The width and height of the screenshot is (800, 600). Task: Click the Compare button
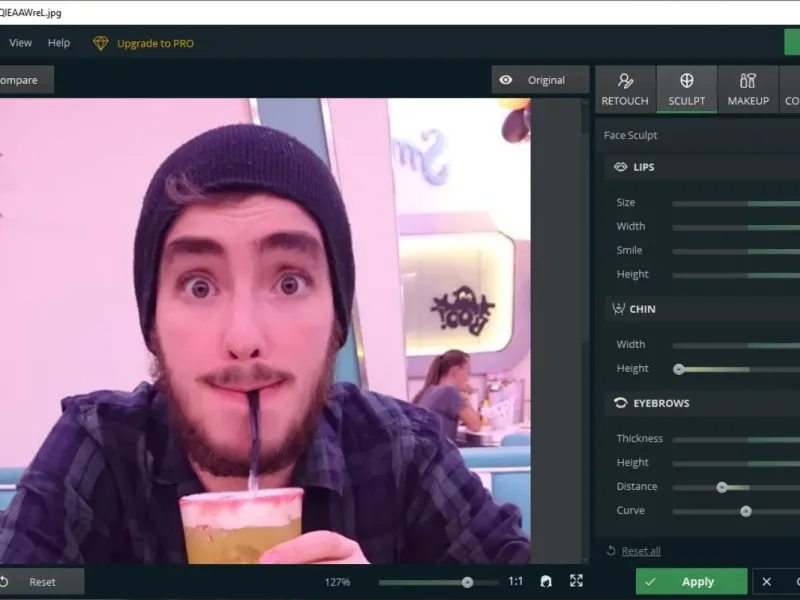(x=26, y=80)
